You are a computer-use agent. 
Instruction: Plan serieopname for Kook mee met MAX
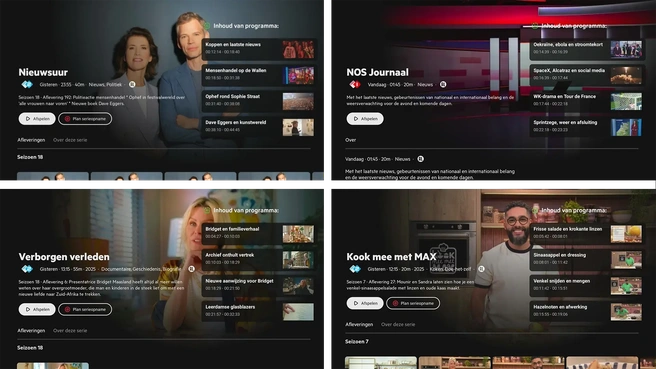click(413, 303)
